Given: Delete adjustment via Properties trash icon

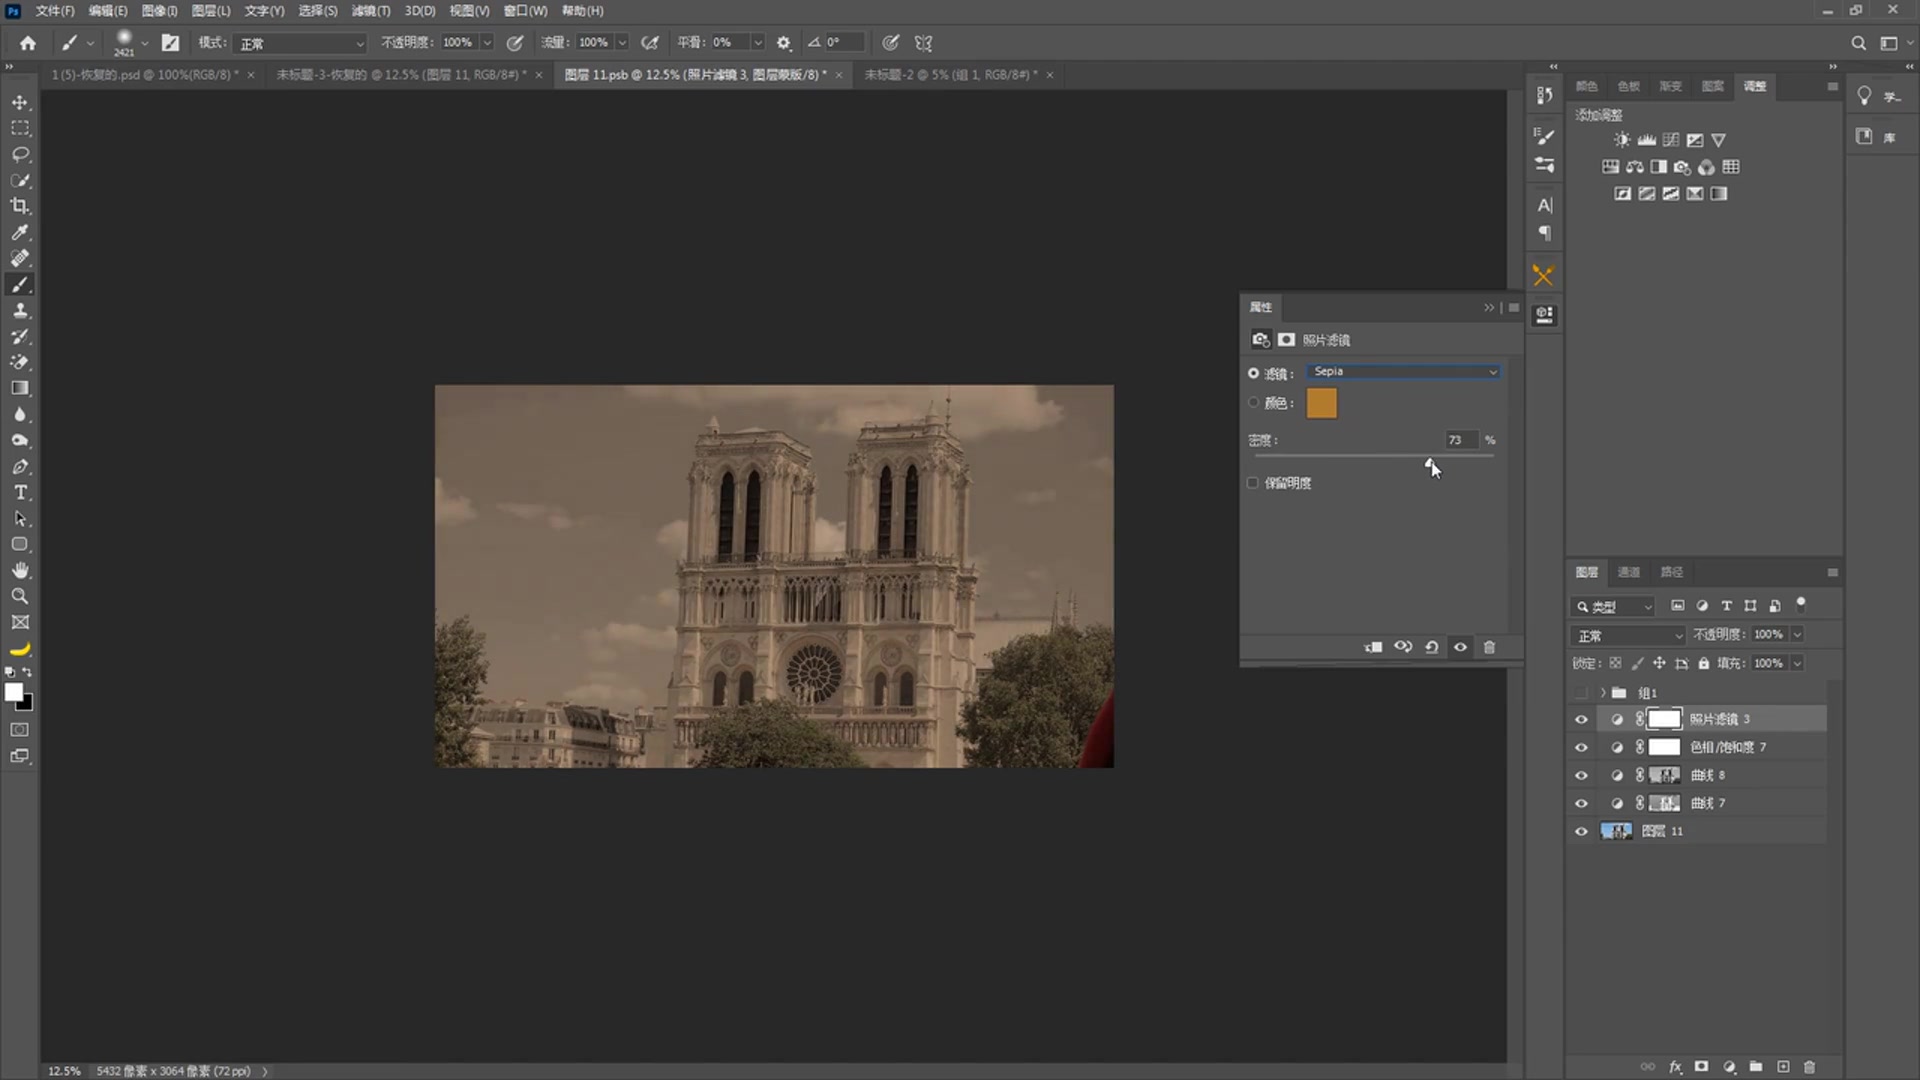Looking at the screenshot, I should 1489,647.
